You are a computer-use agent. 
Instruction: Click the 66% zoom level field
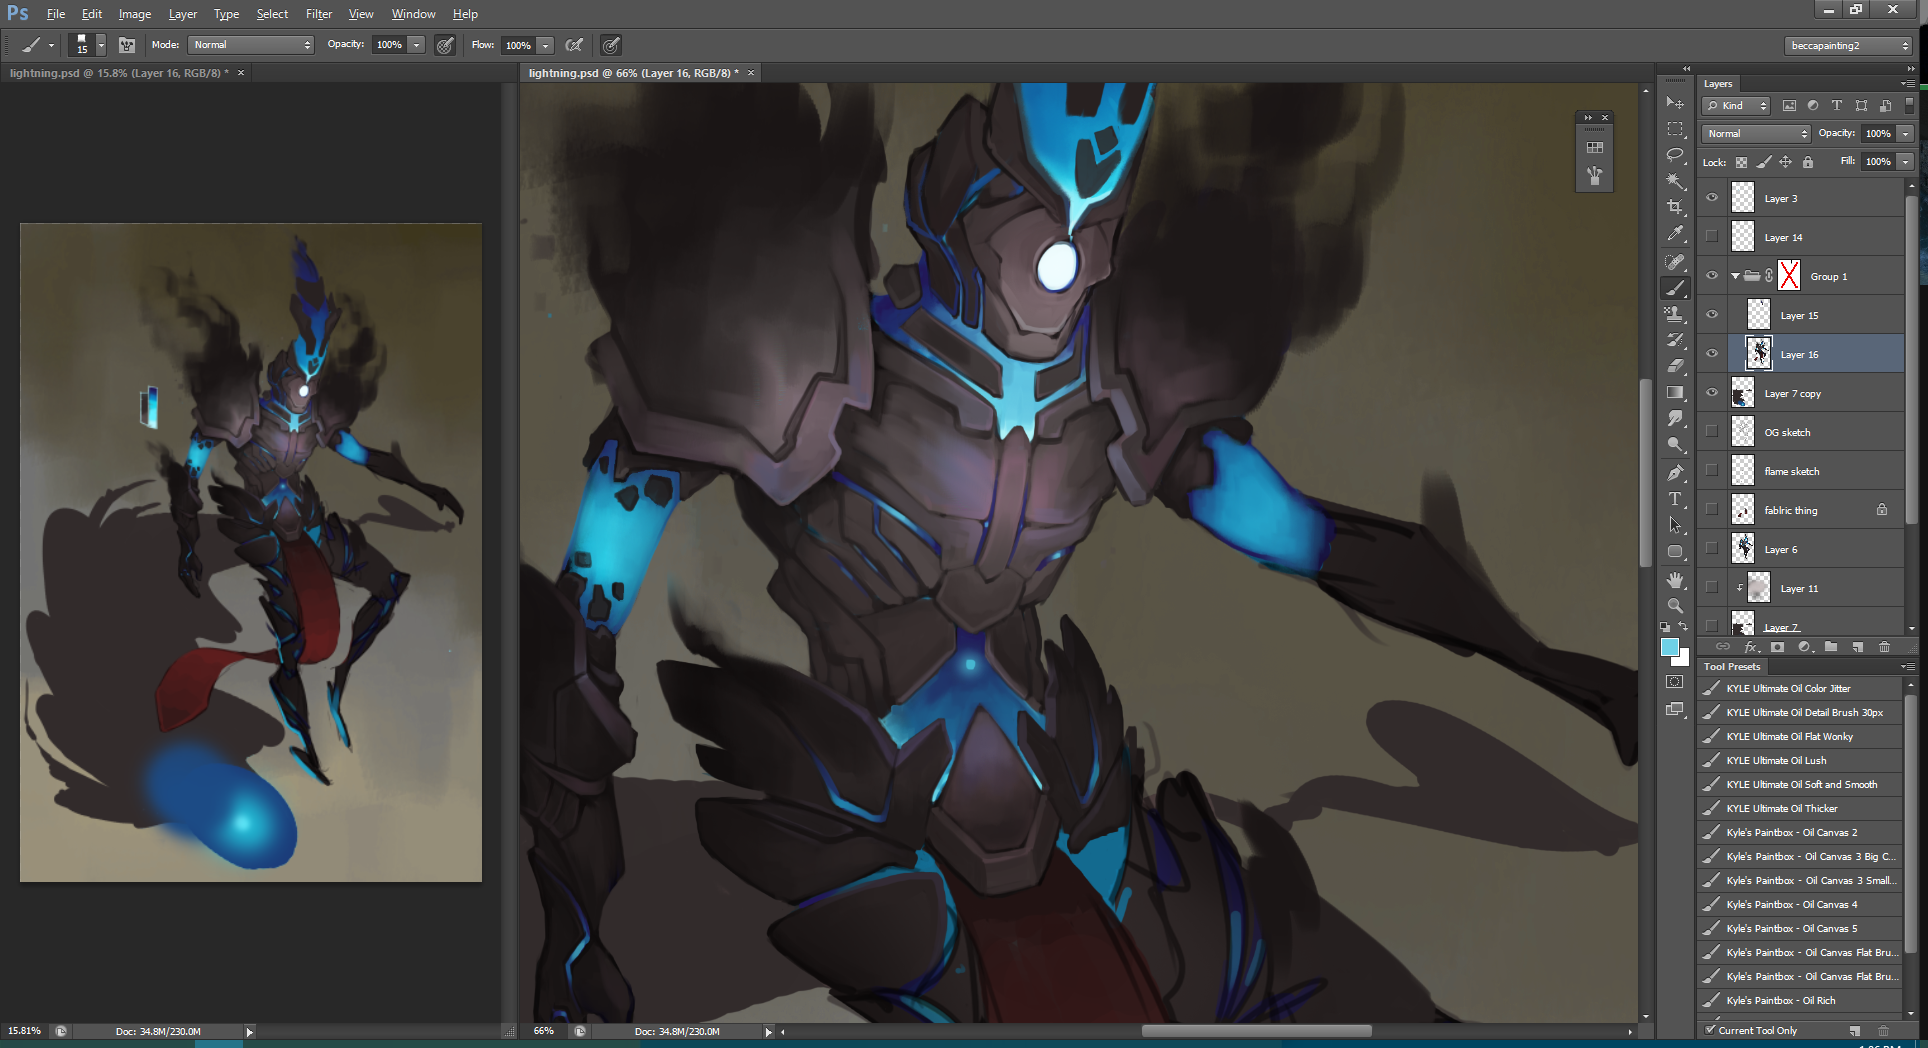pyautogui.click(x=545, y=1031)
